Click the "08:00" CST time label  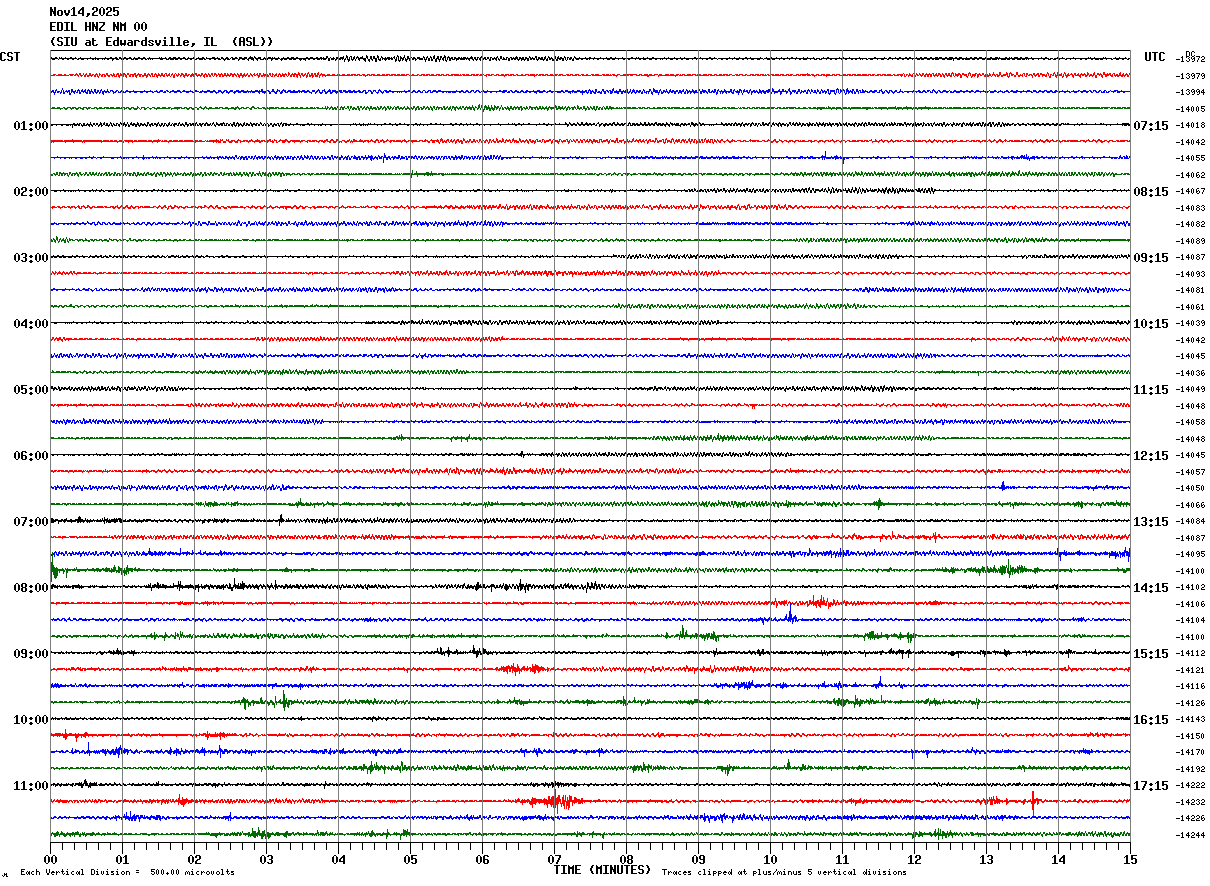(x=31, y=588)
